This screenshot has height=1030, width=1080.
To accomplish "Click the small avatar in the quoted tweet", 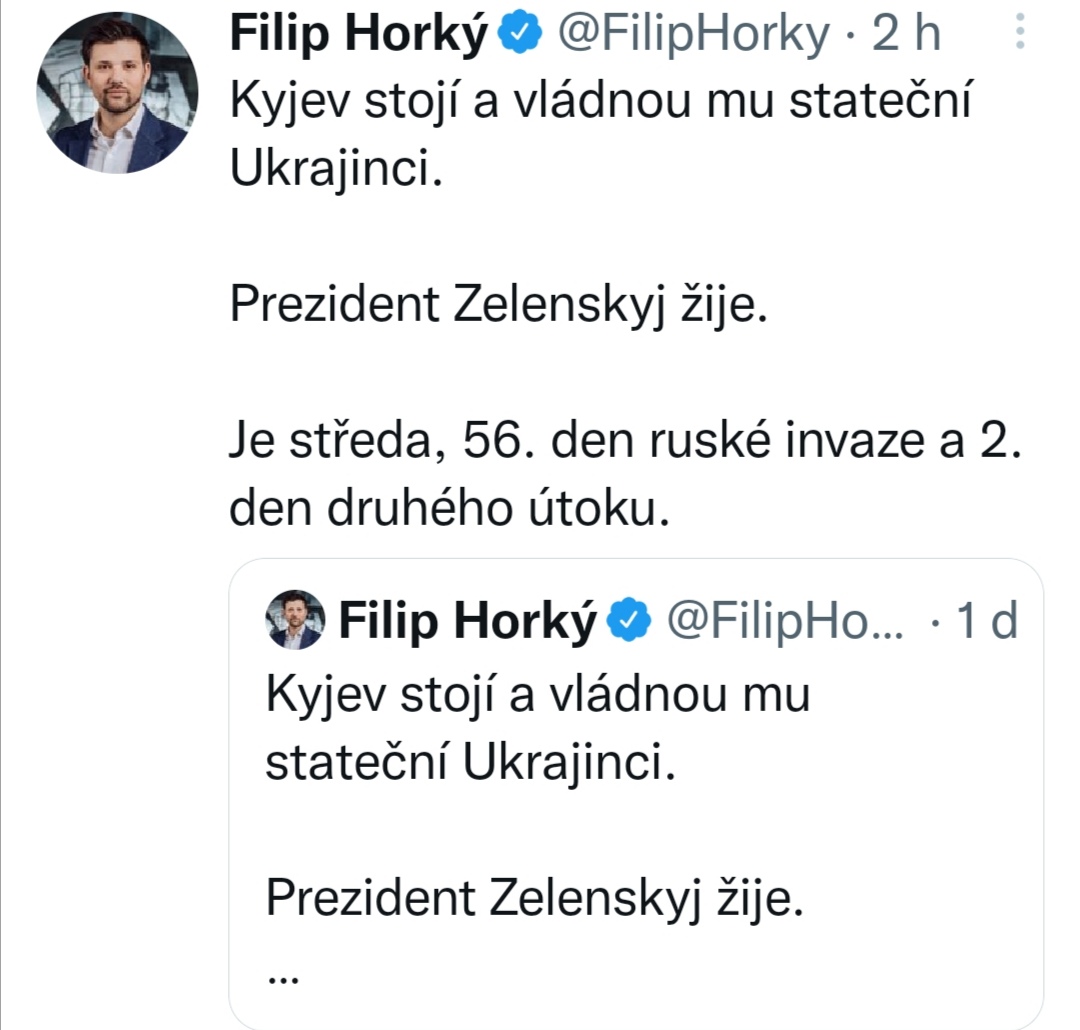I will [297, 620].
